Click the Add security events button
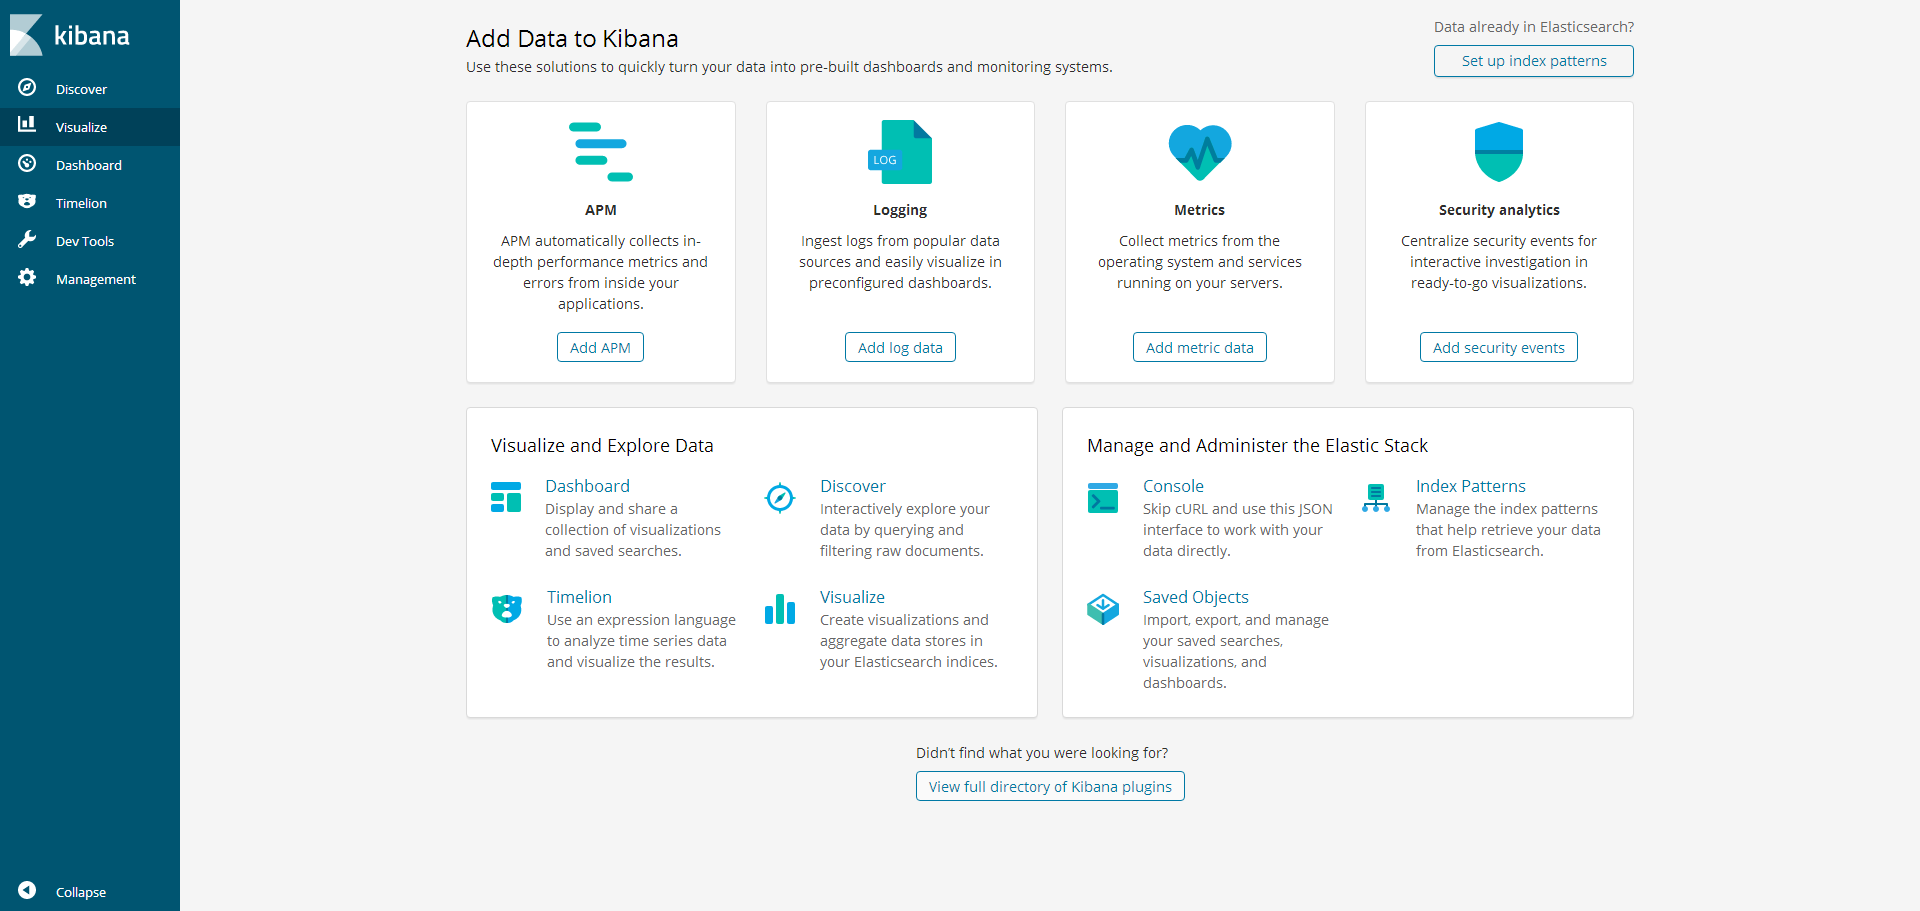The height and width of the screenshot is (911, 1920). pos(1499,347)
